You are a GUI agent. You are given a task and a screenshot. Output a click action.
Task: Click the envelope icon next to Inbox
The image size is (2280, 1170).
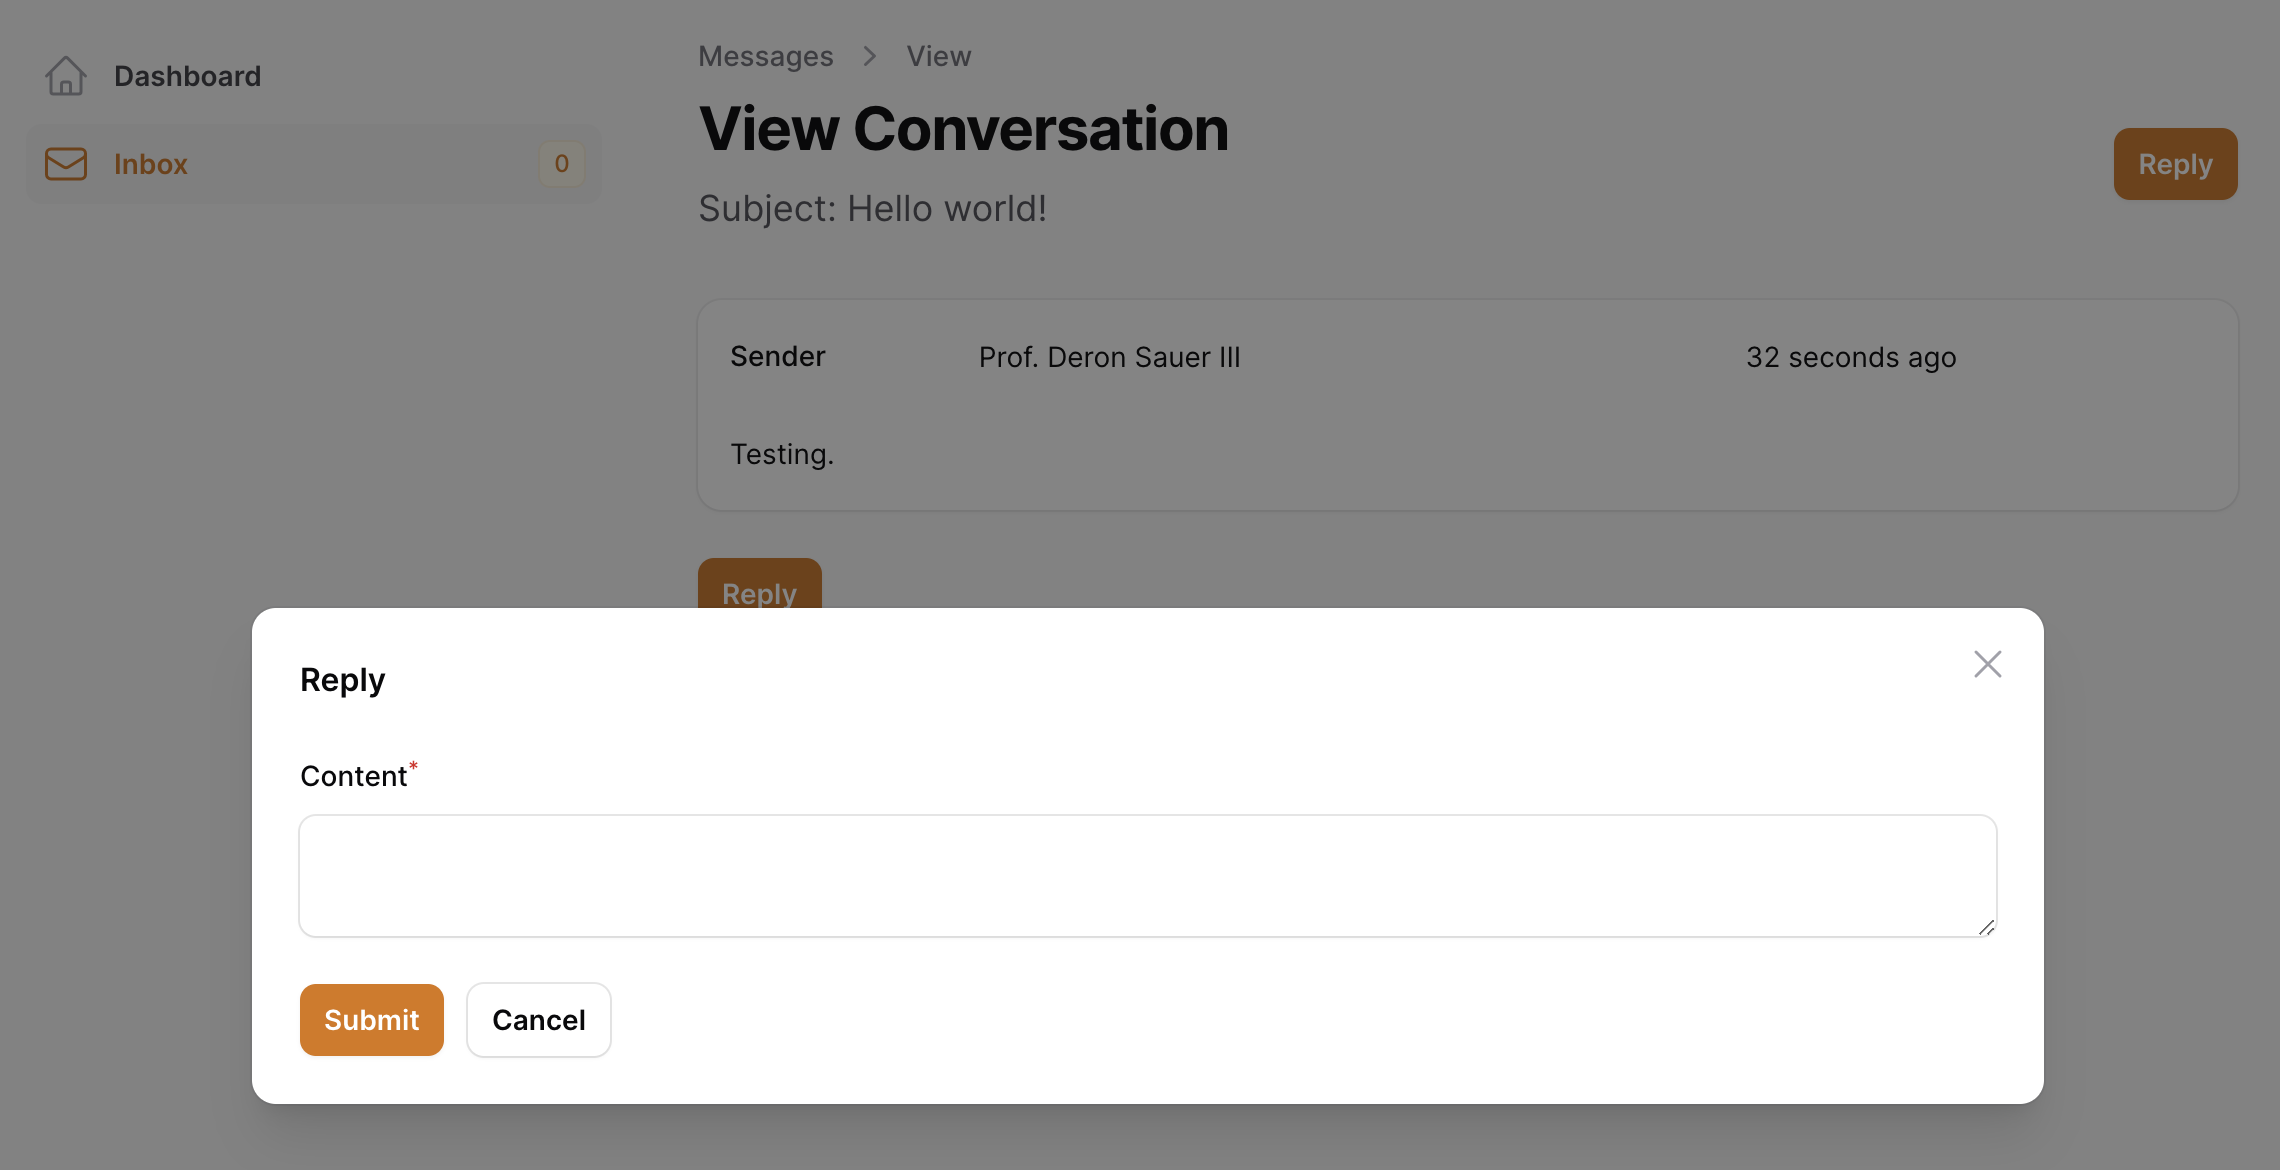coord(66,163)
